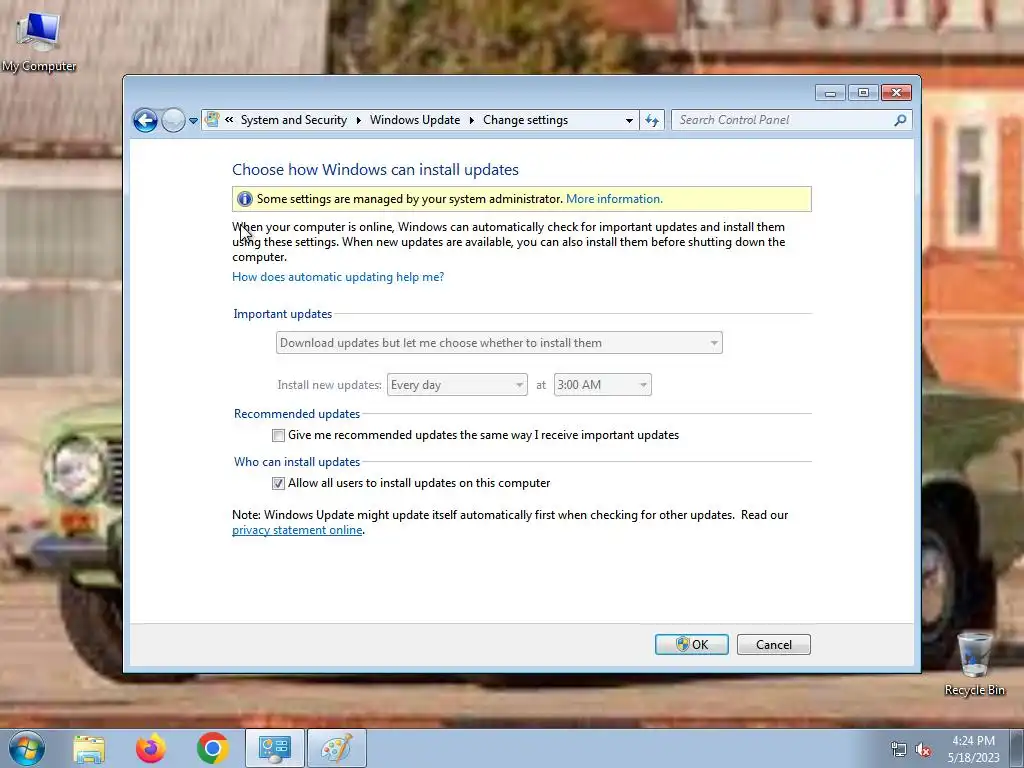Click the Recommended updates section label
The image size is (1024, 768).
pos(297,414)
